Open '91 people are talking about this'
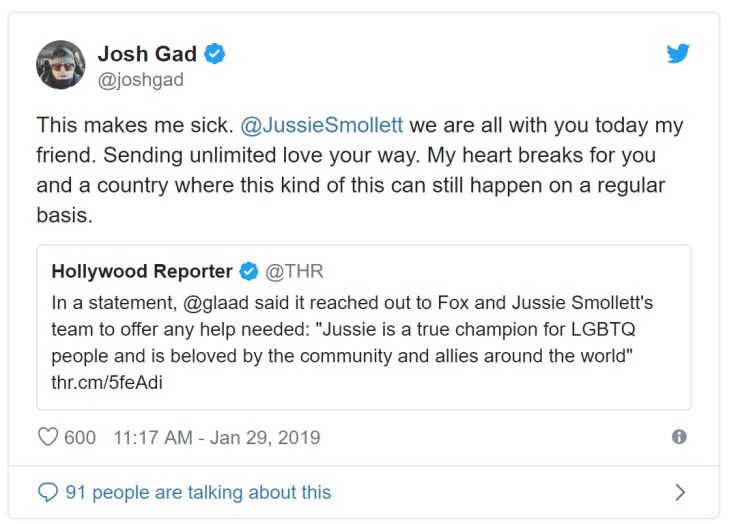 point(197,492)
